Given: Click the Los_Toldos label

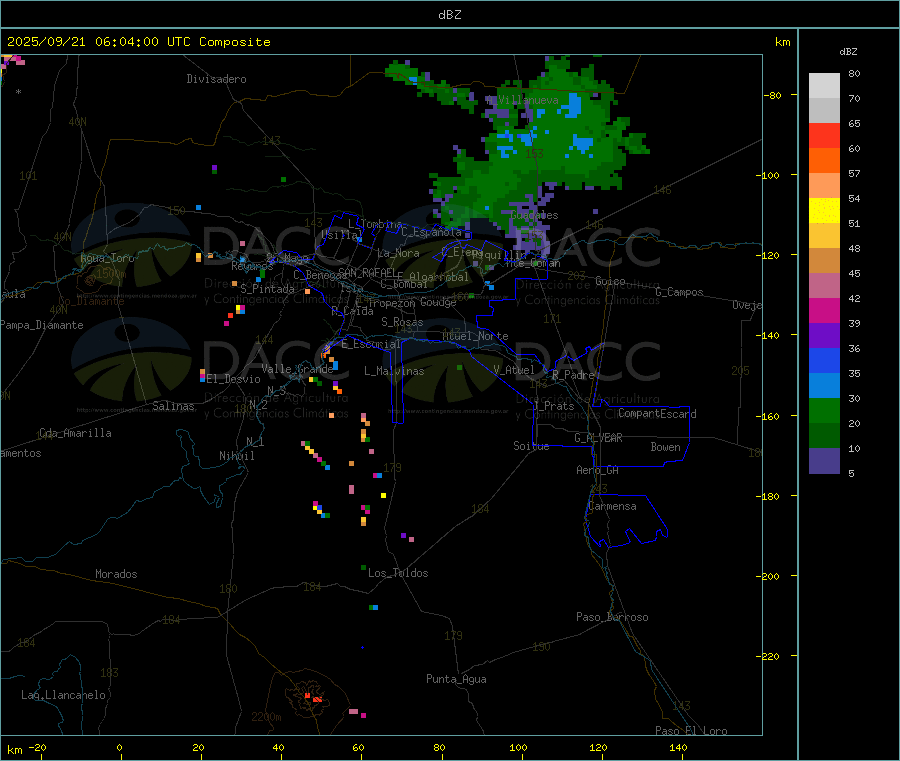Looking at the screenshot, I should click(x=398, y=573).
